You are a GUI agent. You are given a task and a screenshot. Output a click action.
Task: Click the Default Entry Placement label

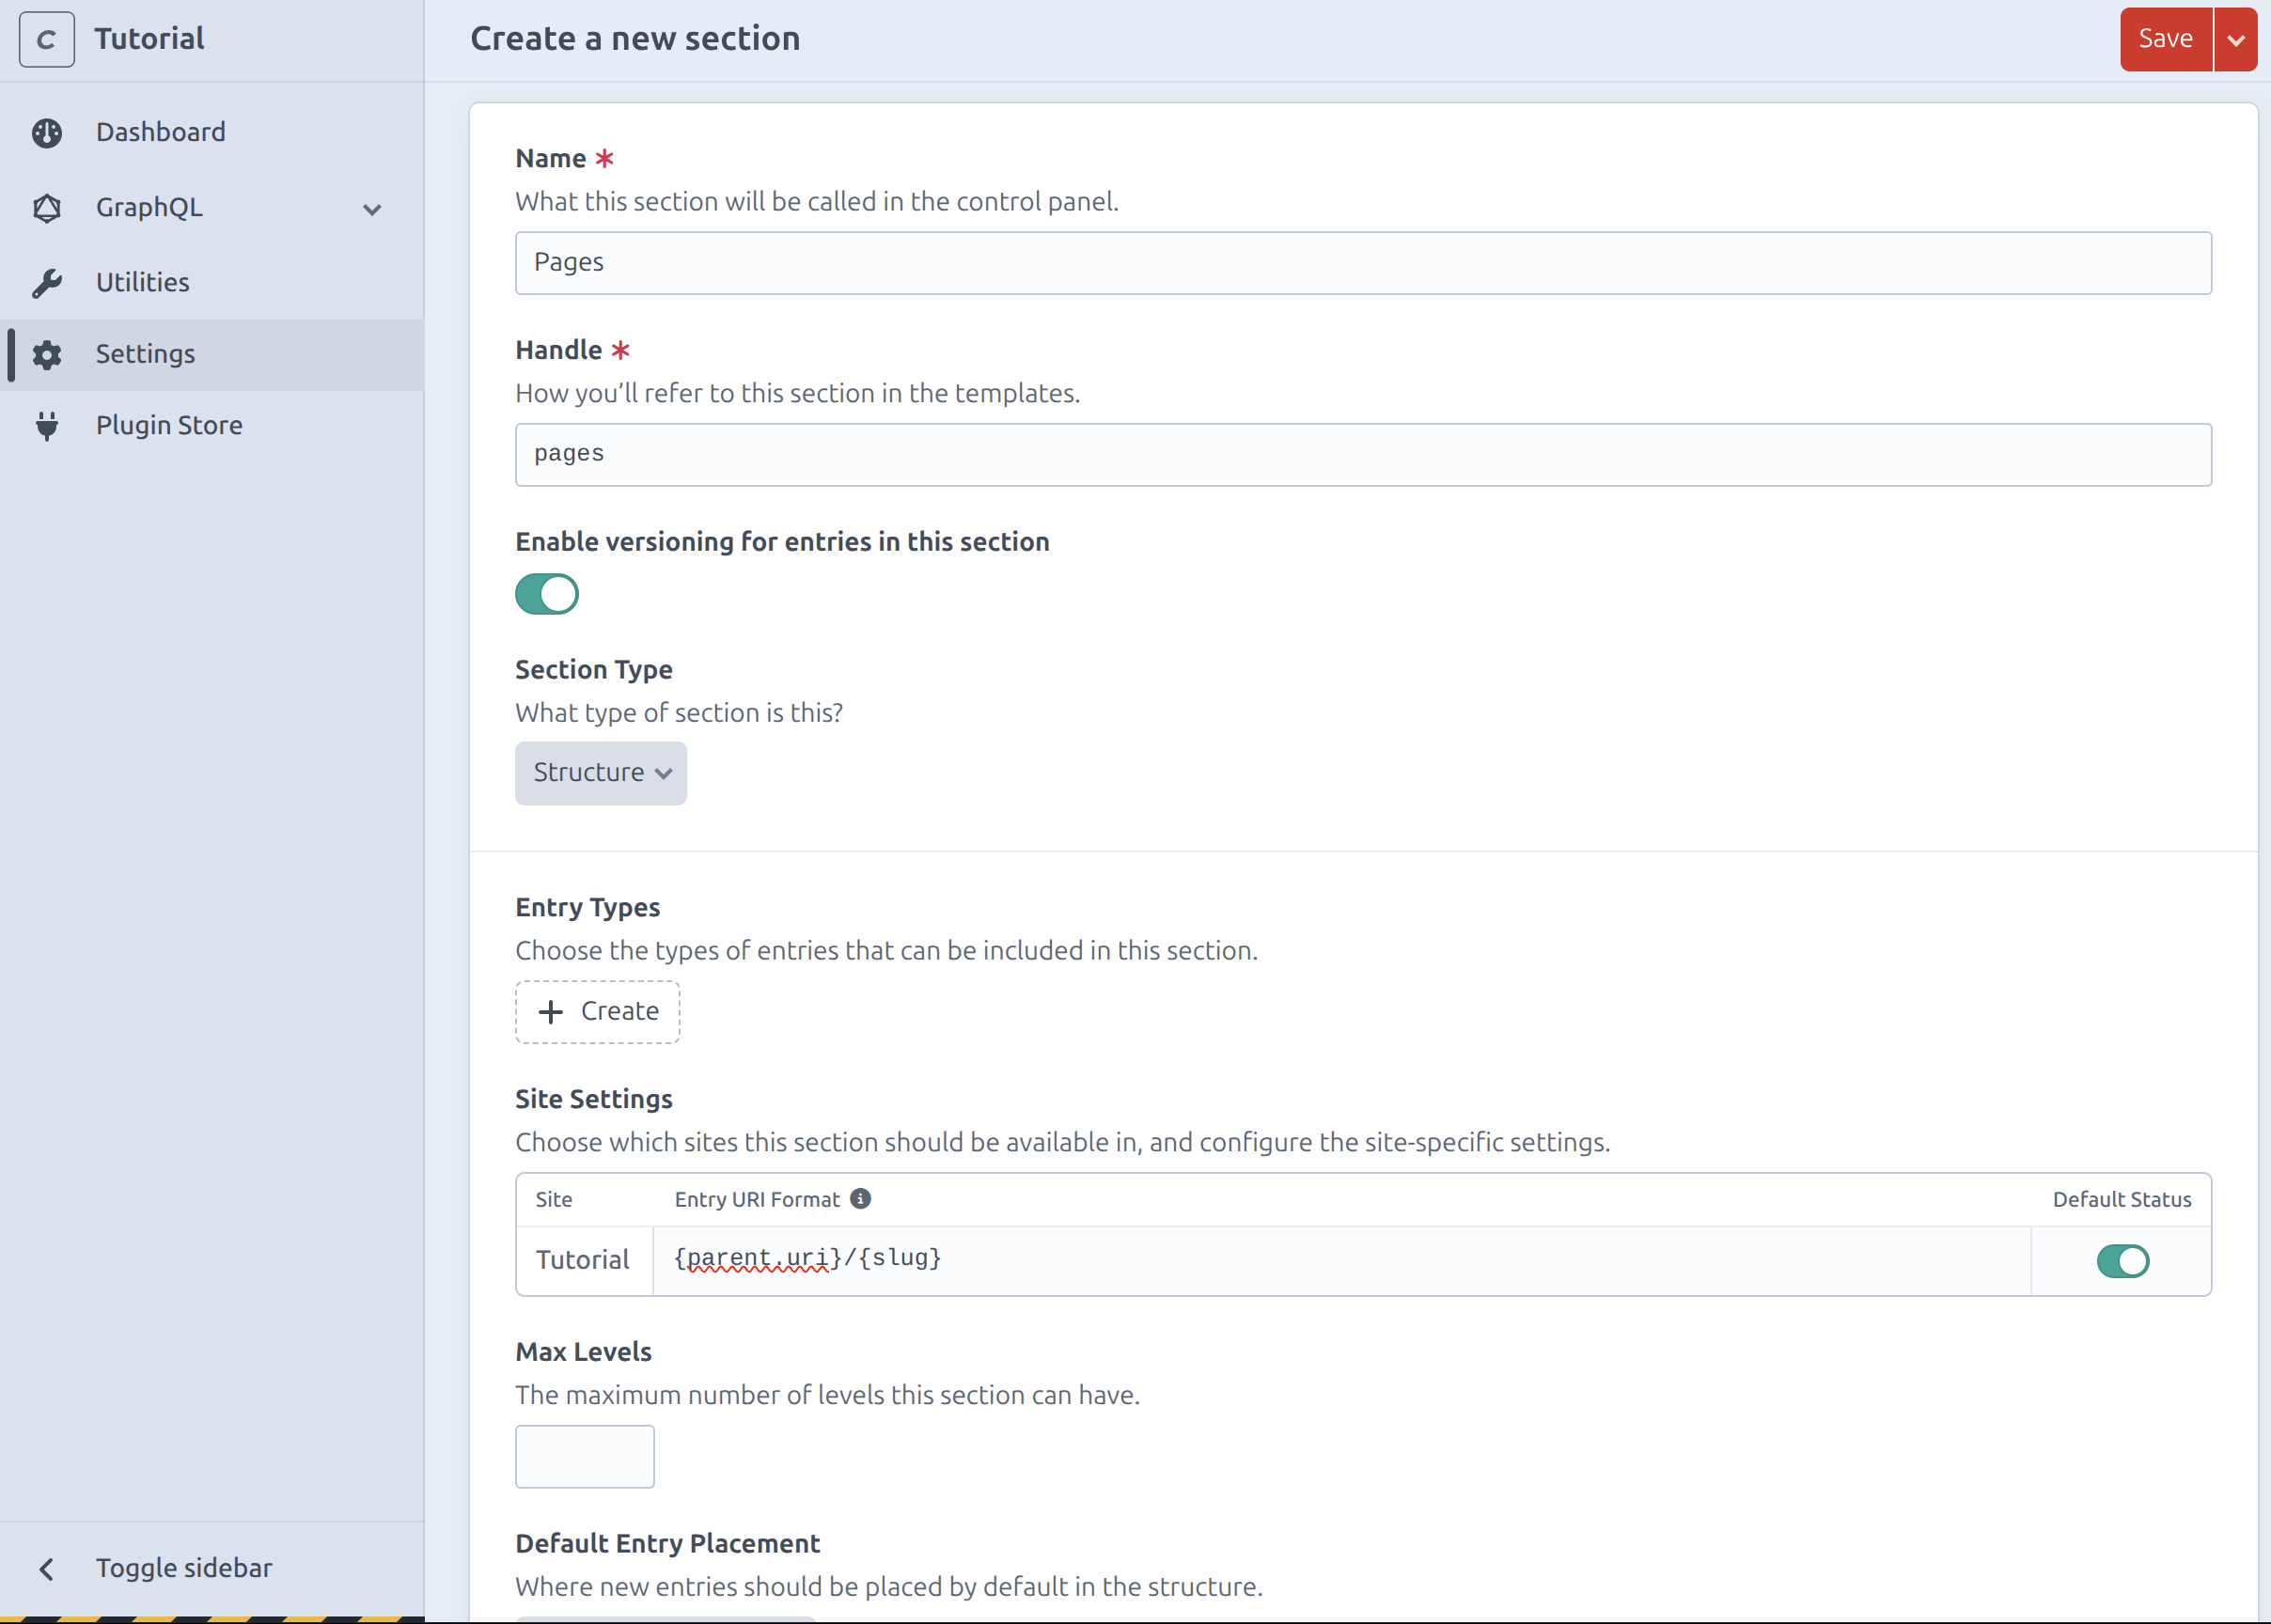tap(668, 1544)
